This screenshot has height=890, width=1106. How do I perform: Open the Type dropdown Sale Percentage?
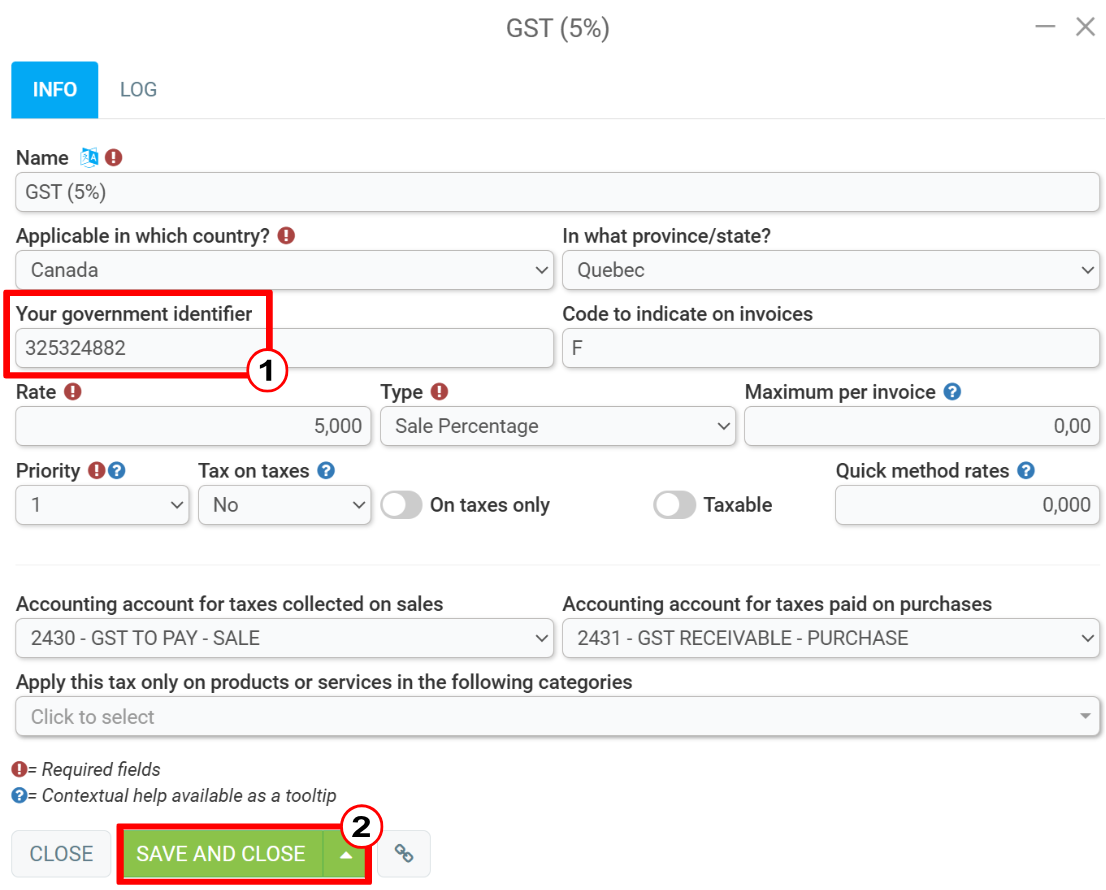[557, 426]
